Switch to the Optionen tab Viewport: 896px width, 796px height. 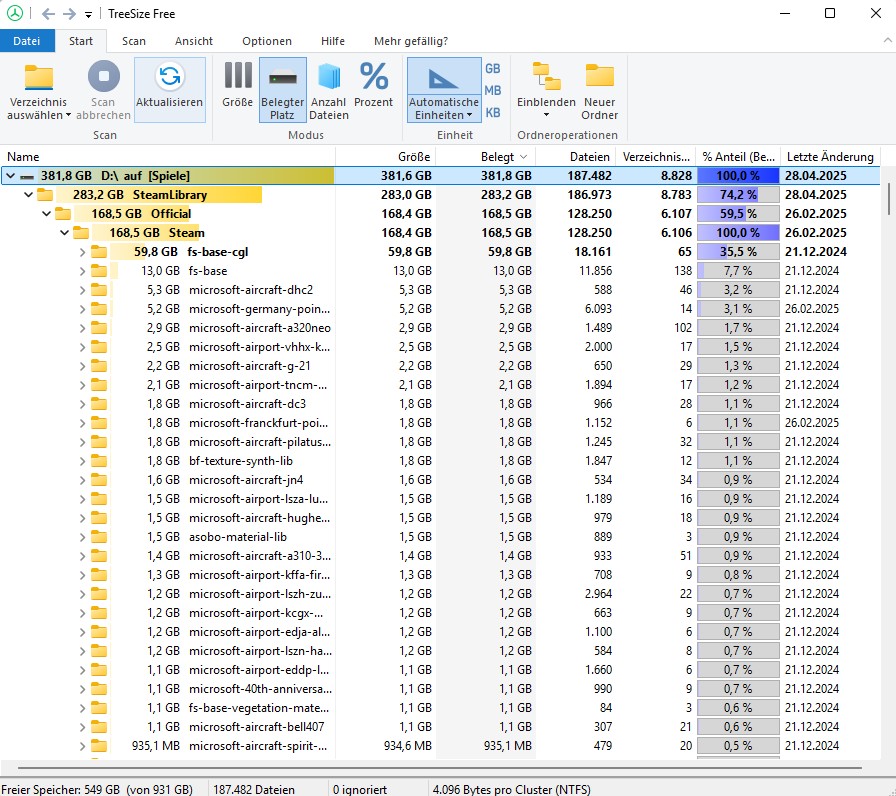click(x=267, y=41)
